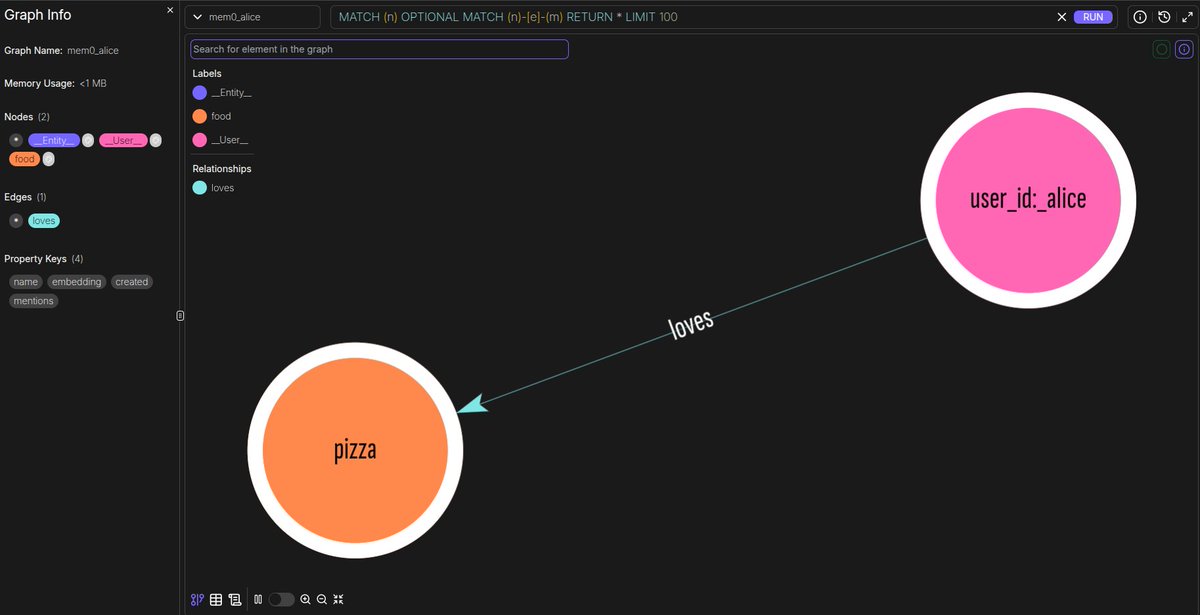The height and width of the screenshot is (615, 1200).
Task: Click into the Cypher query editor
Action: (x=694, y=17)
